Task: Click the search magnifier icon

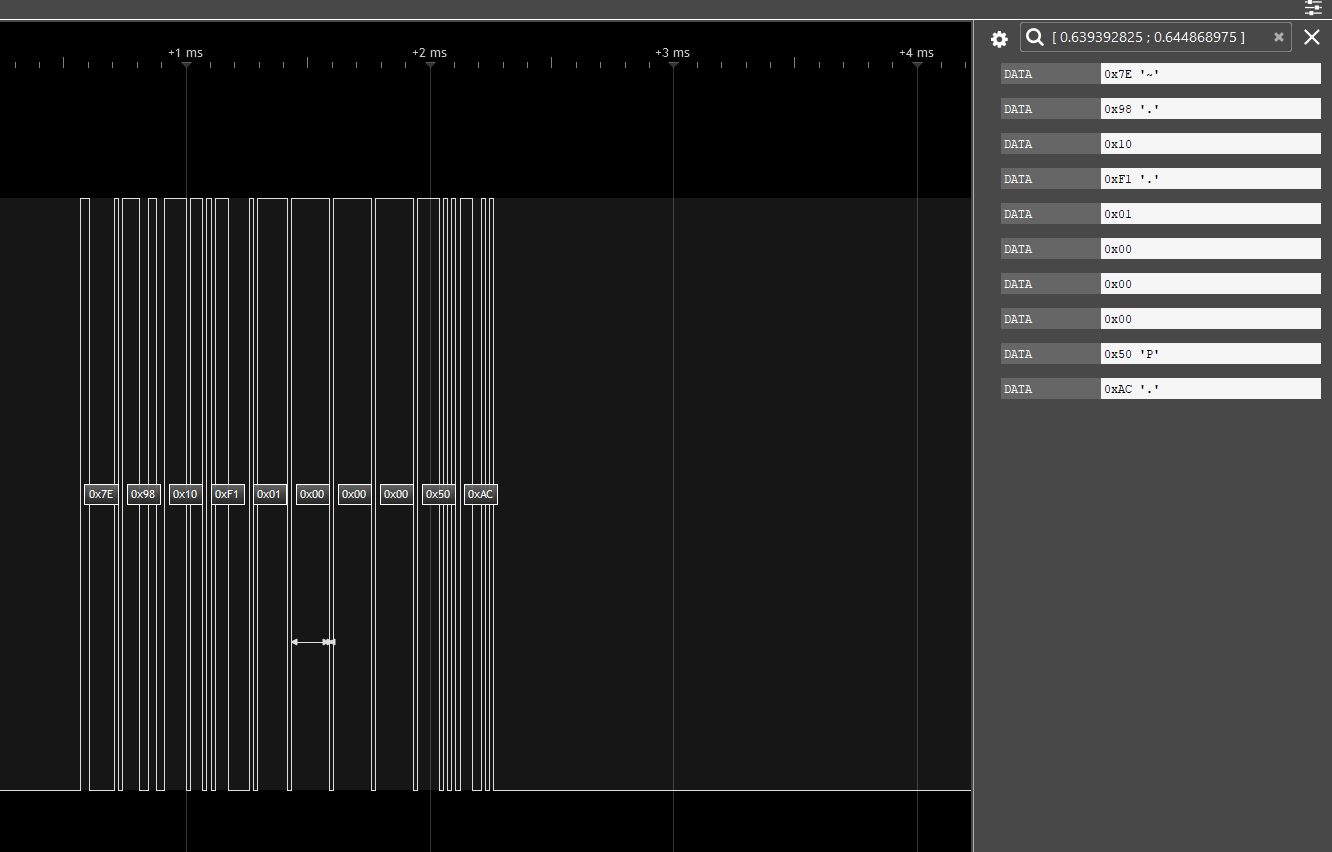Action: pyautogui.click(x=1035, y=37)
